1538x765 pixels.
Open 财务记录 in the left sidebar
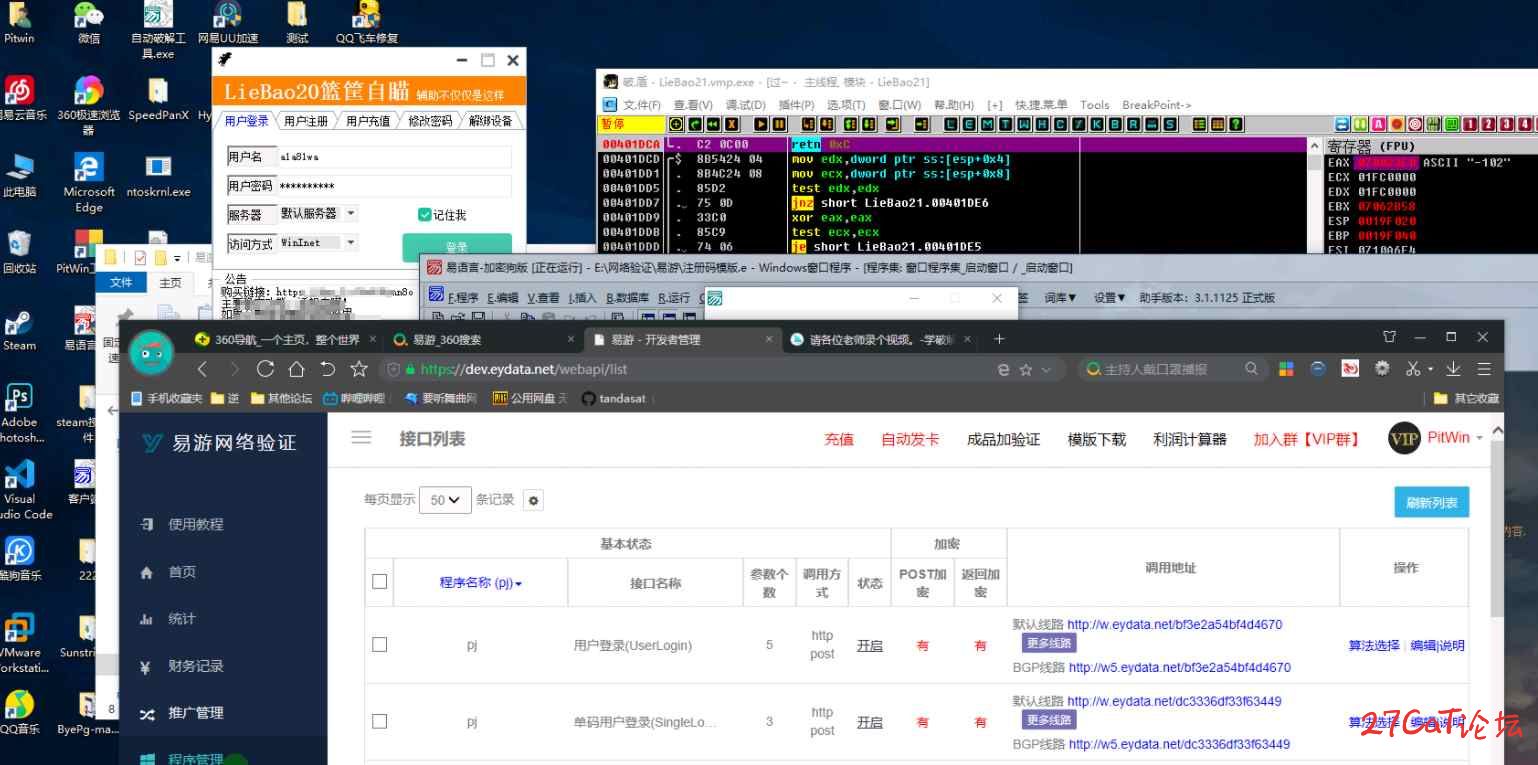(195, 666)
